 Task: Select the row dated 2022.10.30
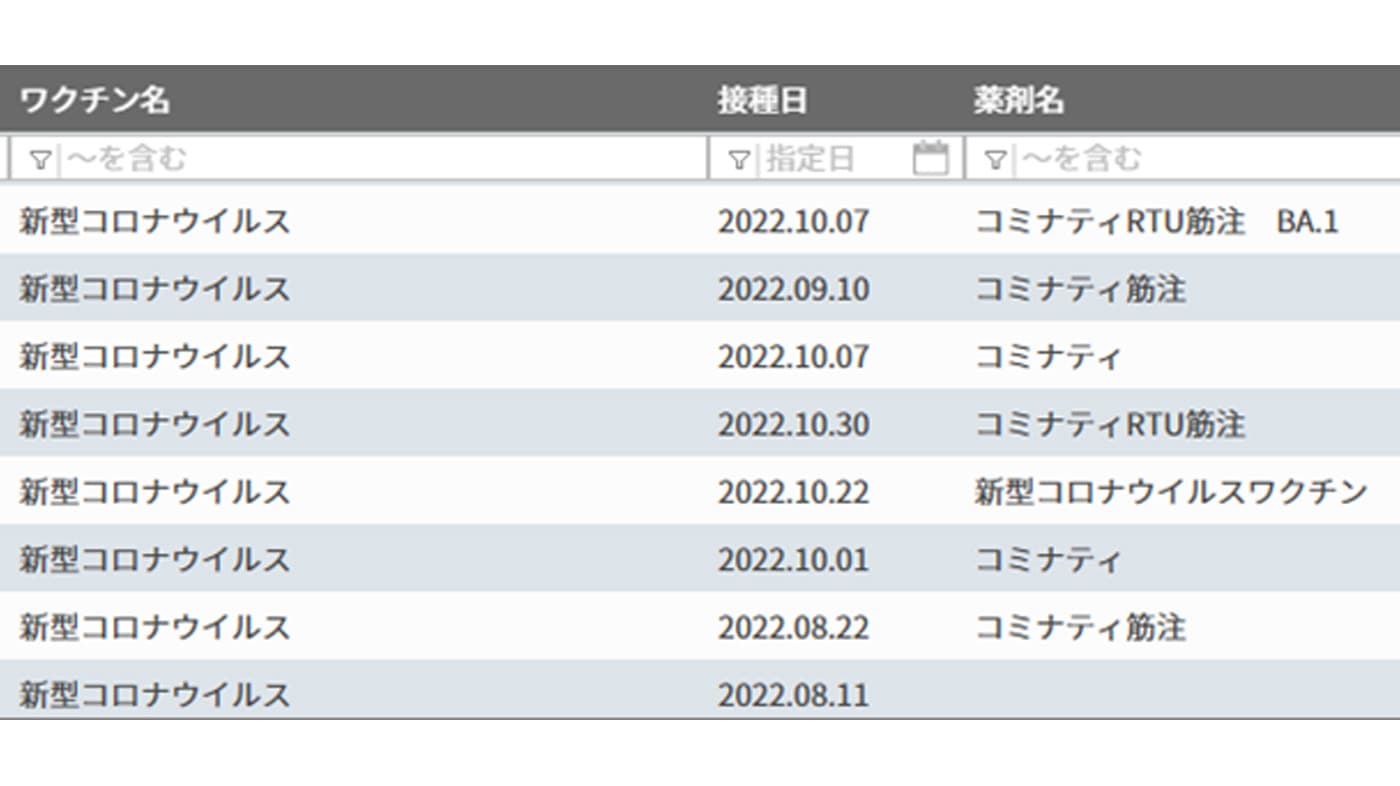coord(700,423)
